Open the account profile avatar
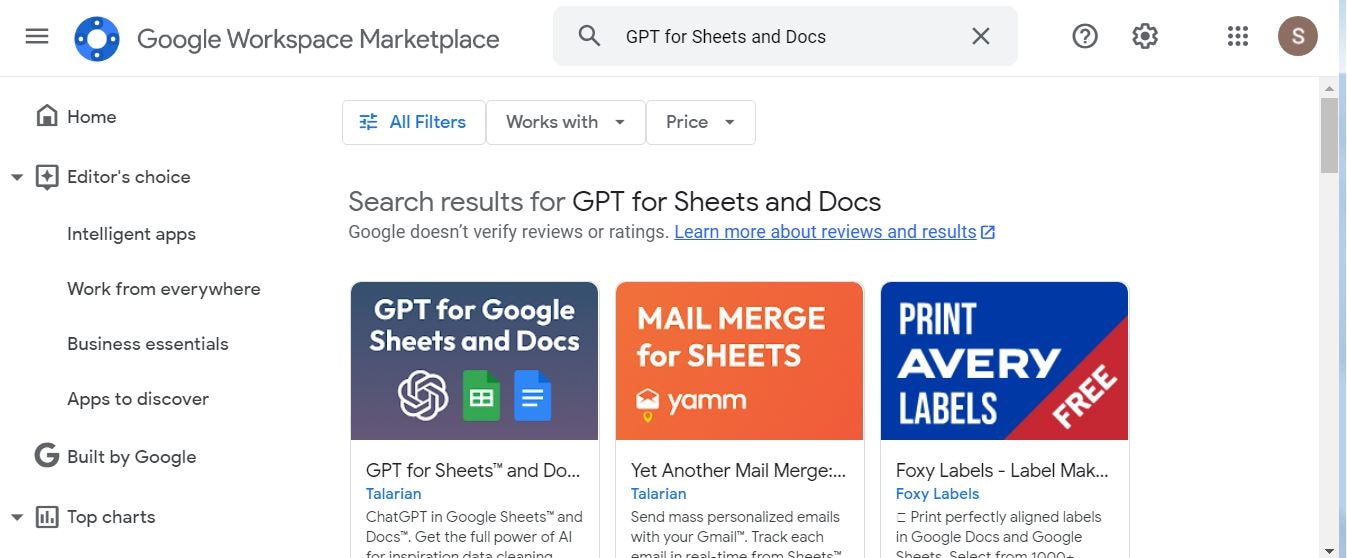The image size is (1347, 558). [1297, 37]
